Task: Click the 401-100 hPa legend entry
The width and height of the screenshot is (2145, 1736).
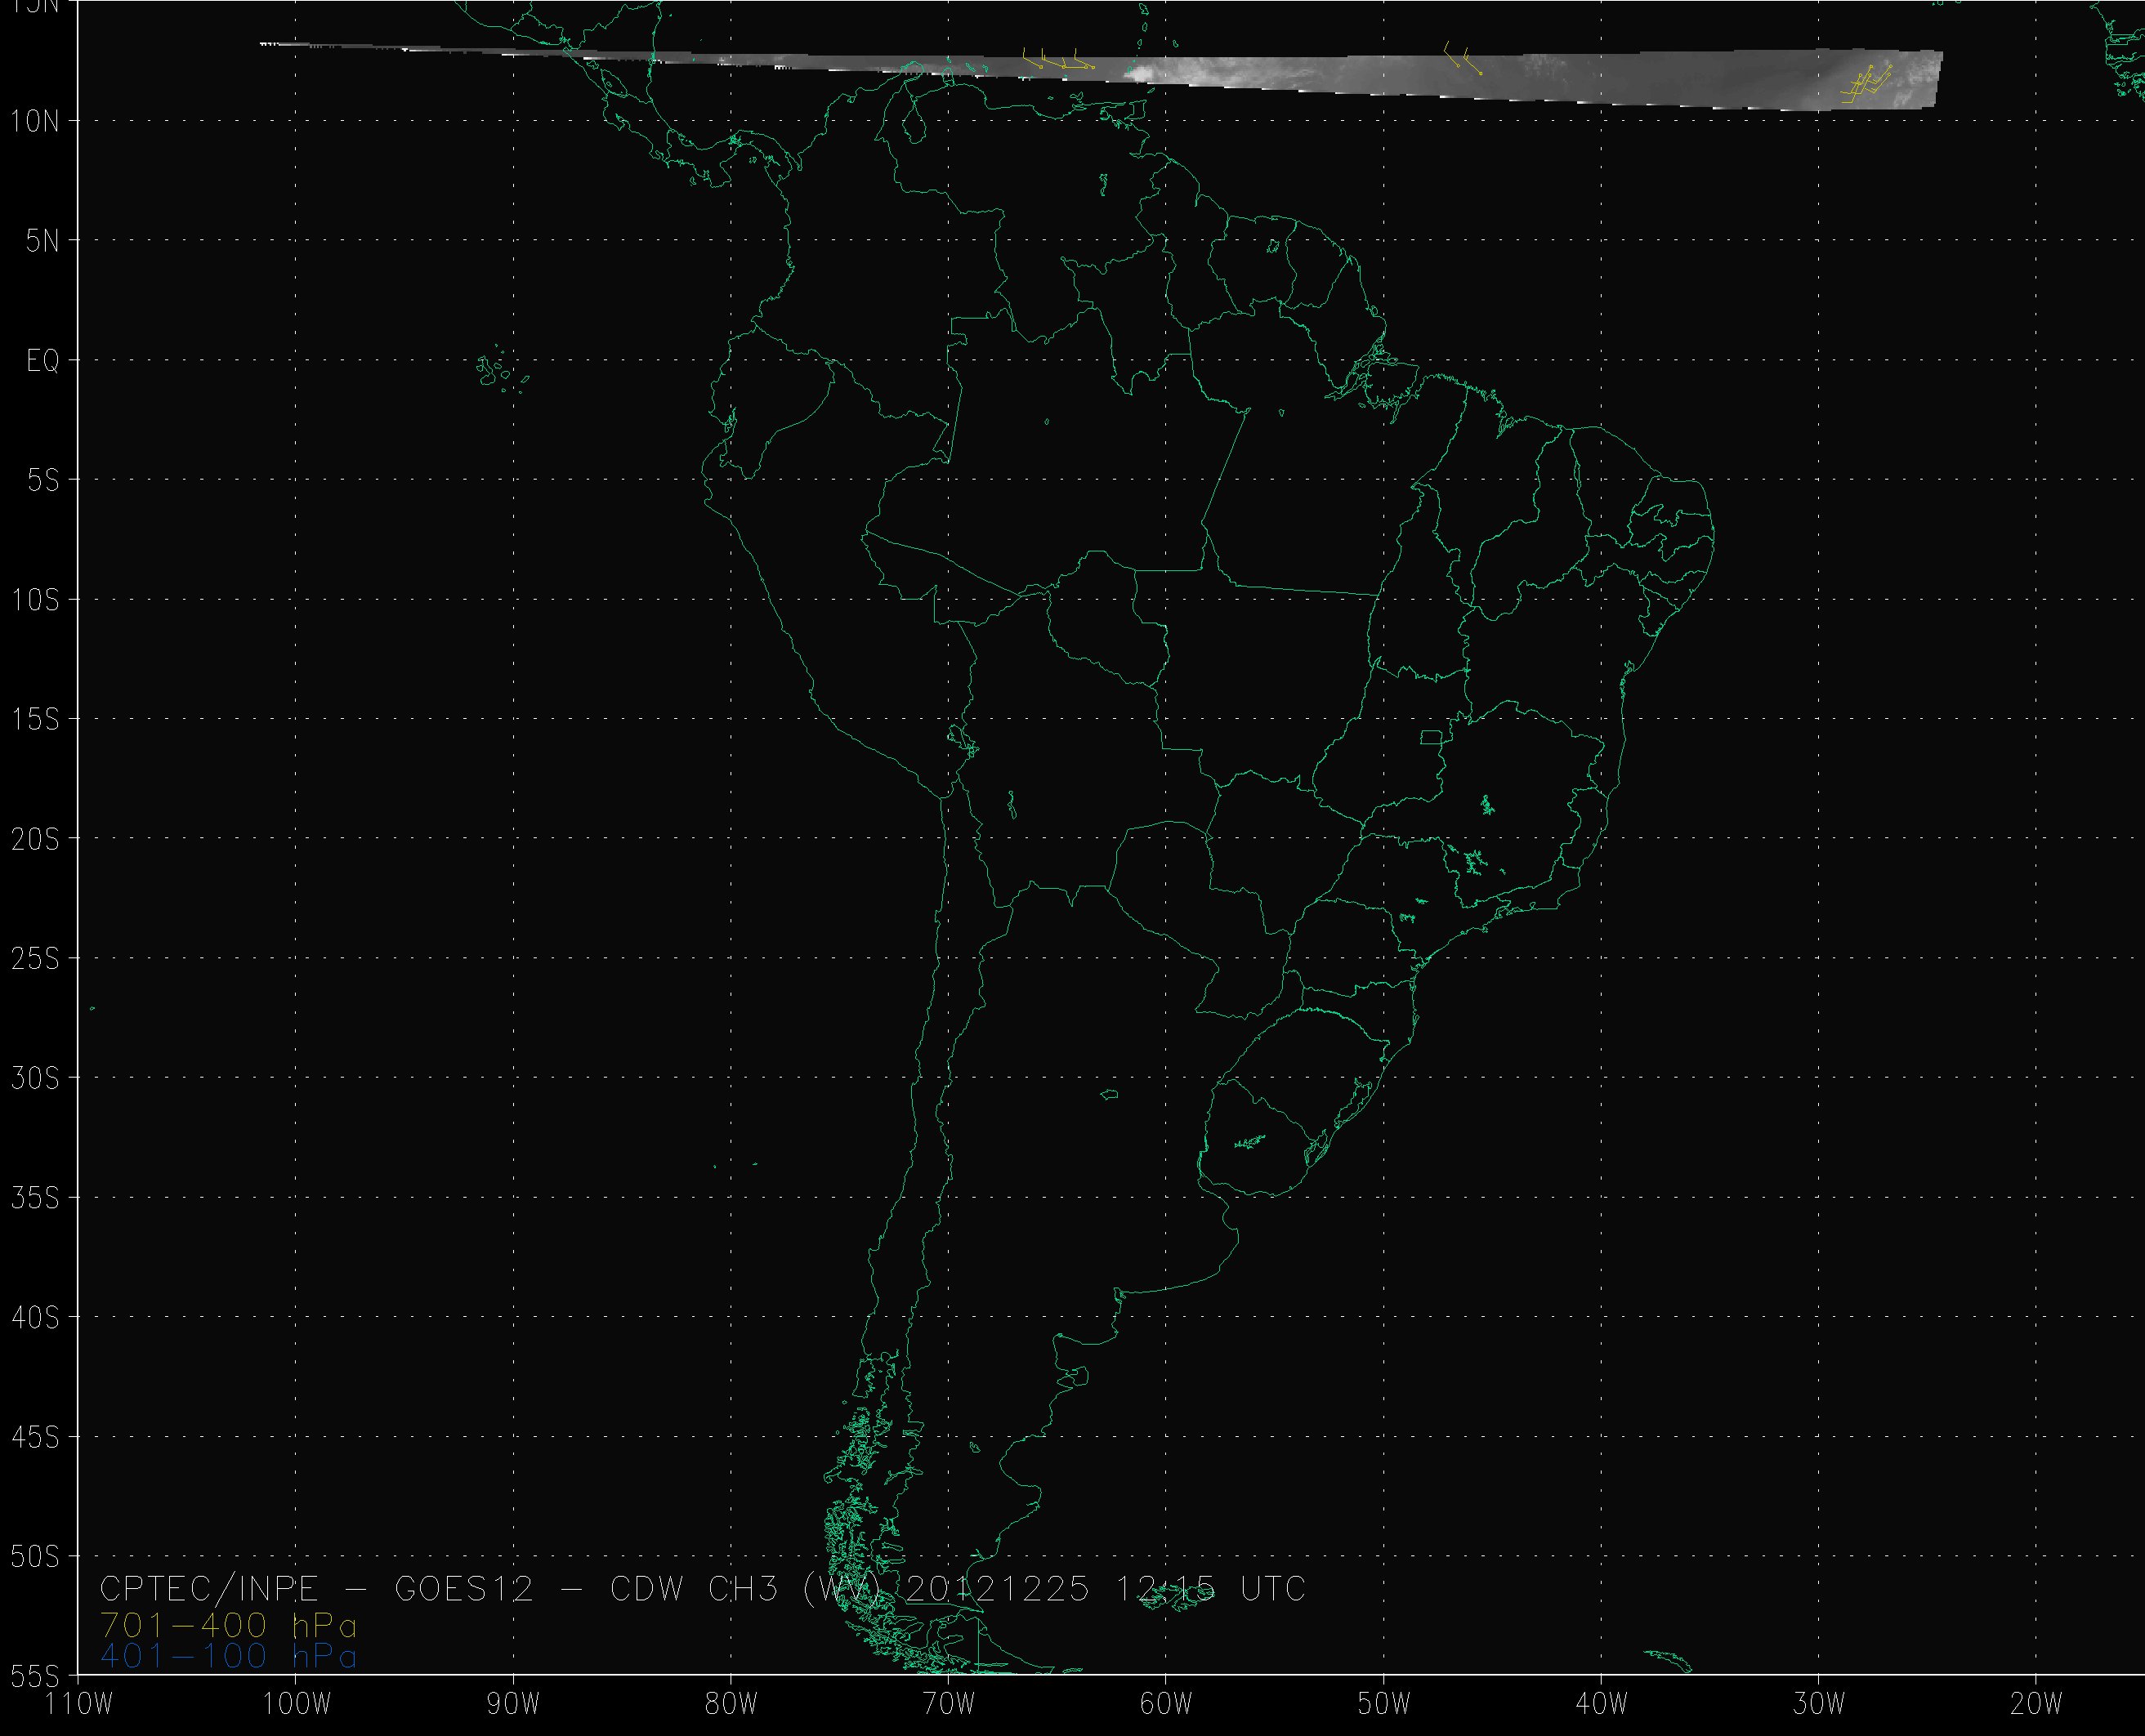Action: point(228,1656)
